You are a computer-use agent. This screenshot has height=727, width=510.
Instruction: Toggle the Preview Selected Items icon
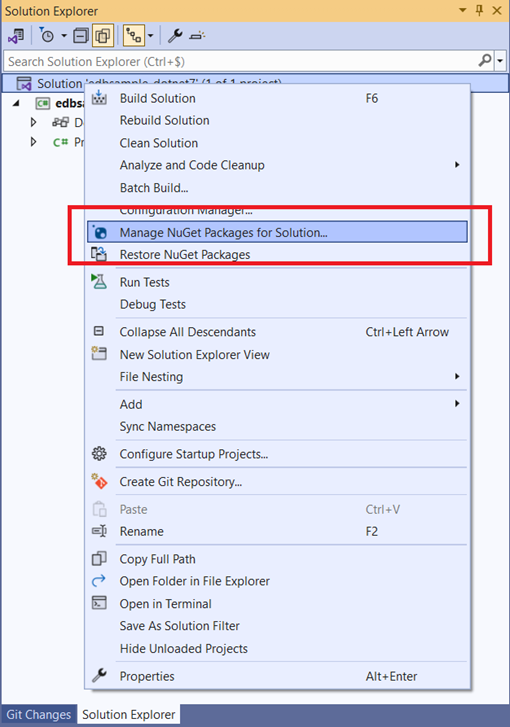pyautogui.click(x=197, y=36)
